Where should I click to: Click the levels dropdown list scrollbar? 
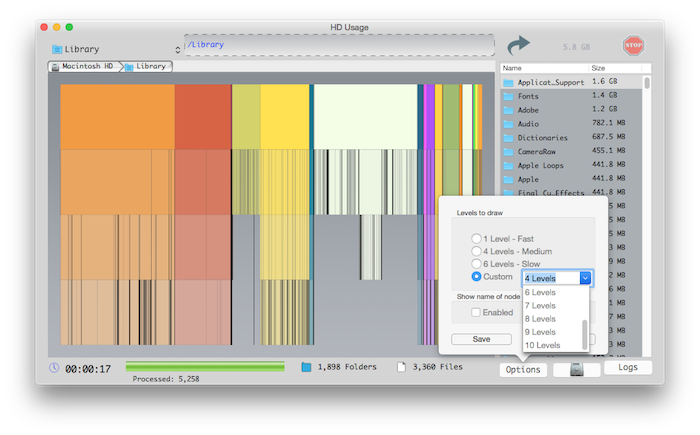[584, 335]
